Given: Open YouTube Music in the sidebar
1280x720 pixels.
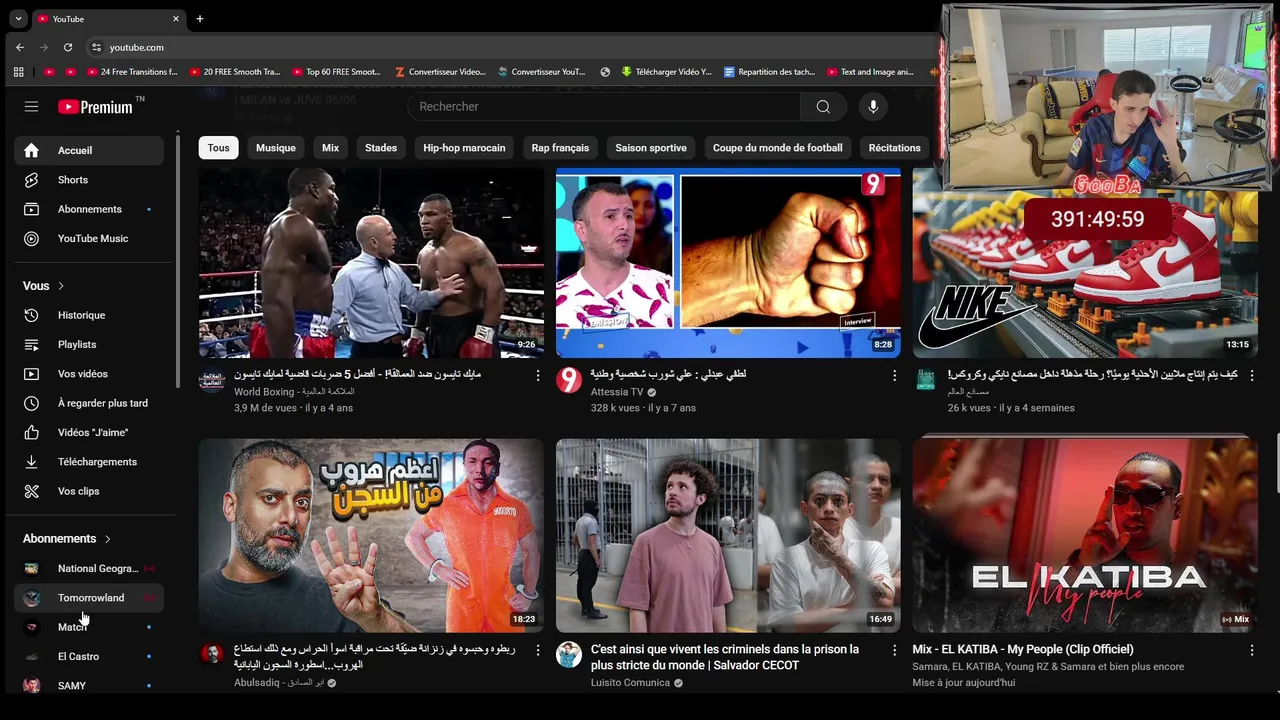Looking at the screenshot, I should 89,238.
